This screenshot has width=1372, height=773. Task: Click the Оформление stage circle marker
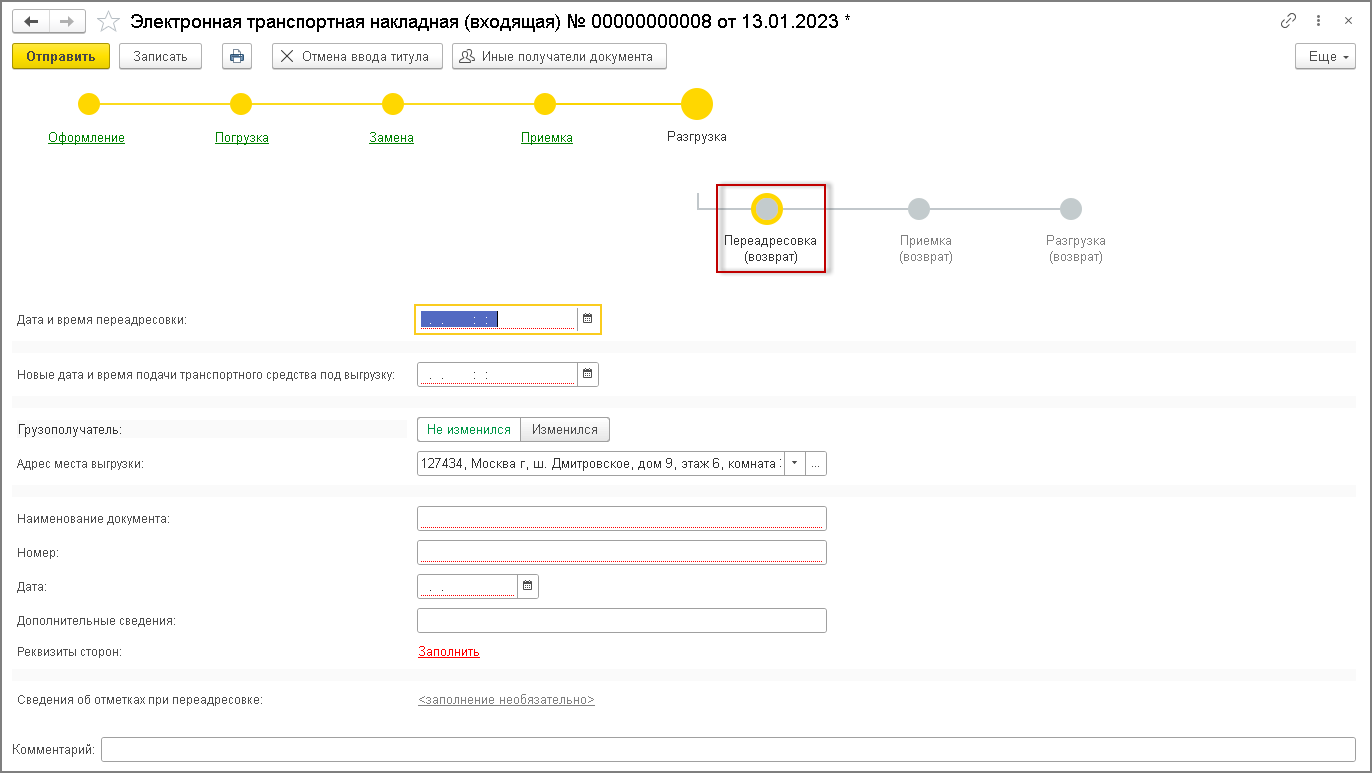point(89,104)
